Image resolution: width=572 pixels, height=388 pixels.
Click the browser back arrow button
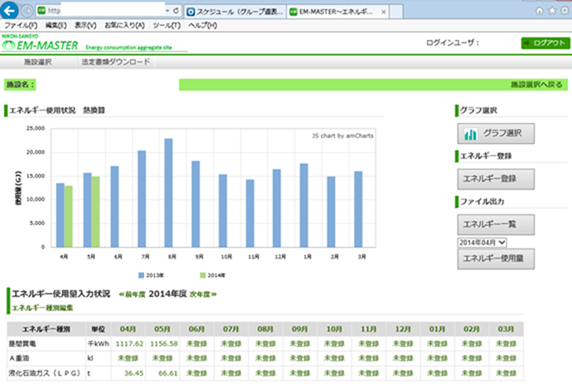pyautogui.click(x=9, y=10)
